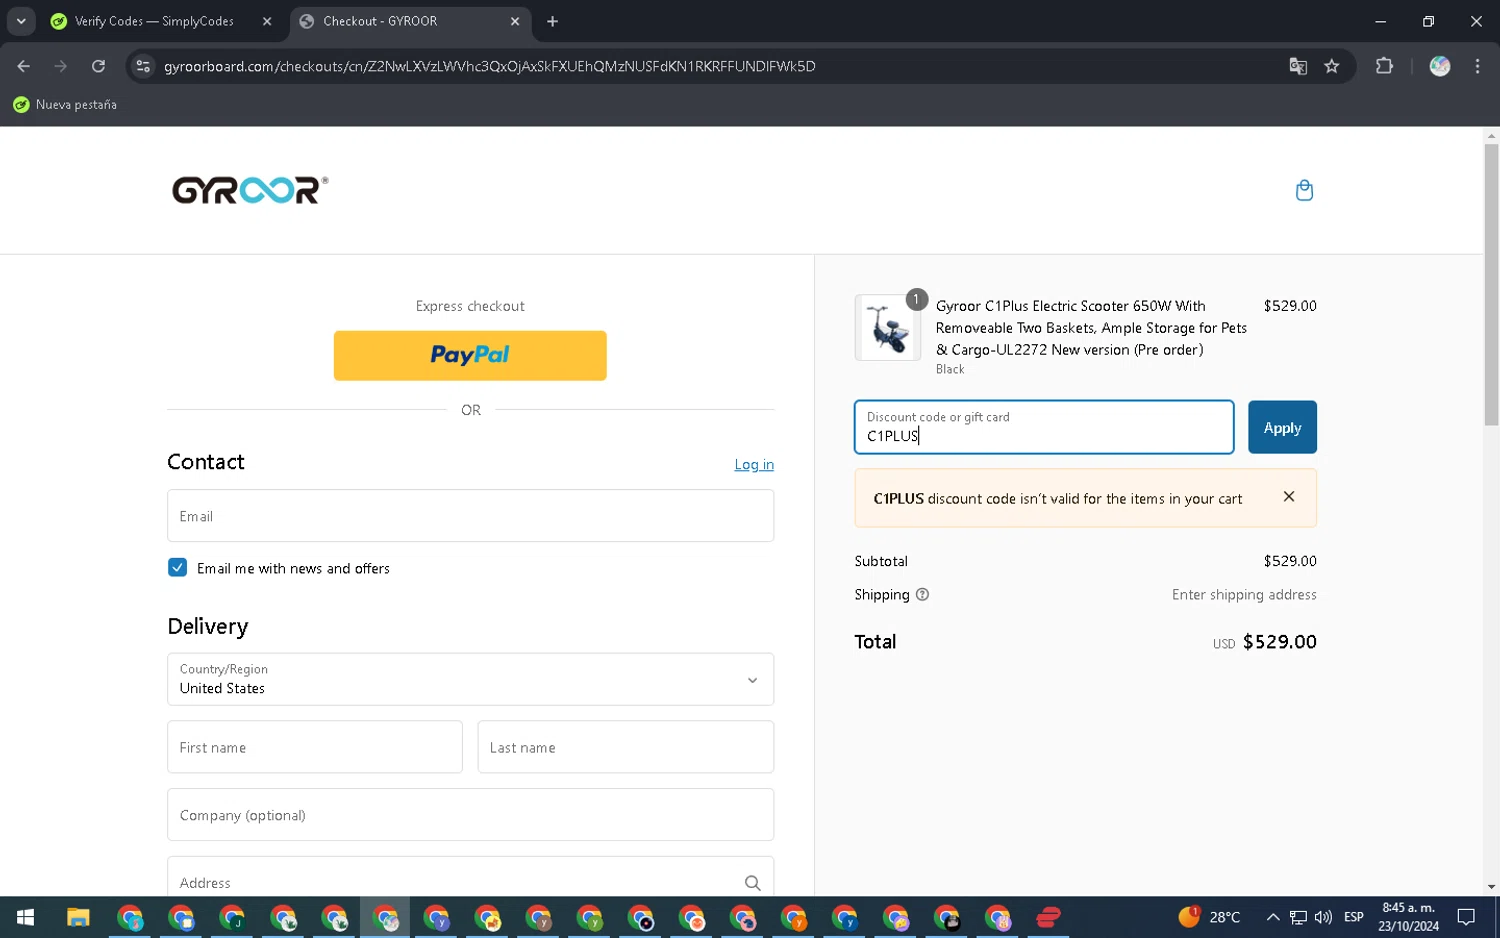Viewport: 1500px width, 938px height.
Task: Click the total "$529.00" amount
Action: point(1279,642)
